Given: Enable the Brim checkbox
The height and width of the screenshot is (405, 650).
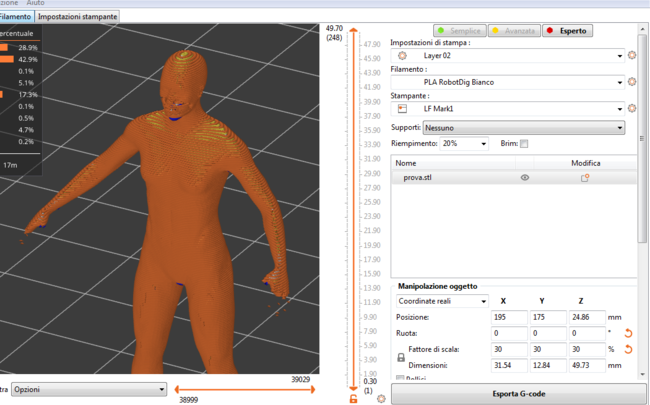Looking at the screenshot, I should coord(524,144).
